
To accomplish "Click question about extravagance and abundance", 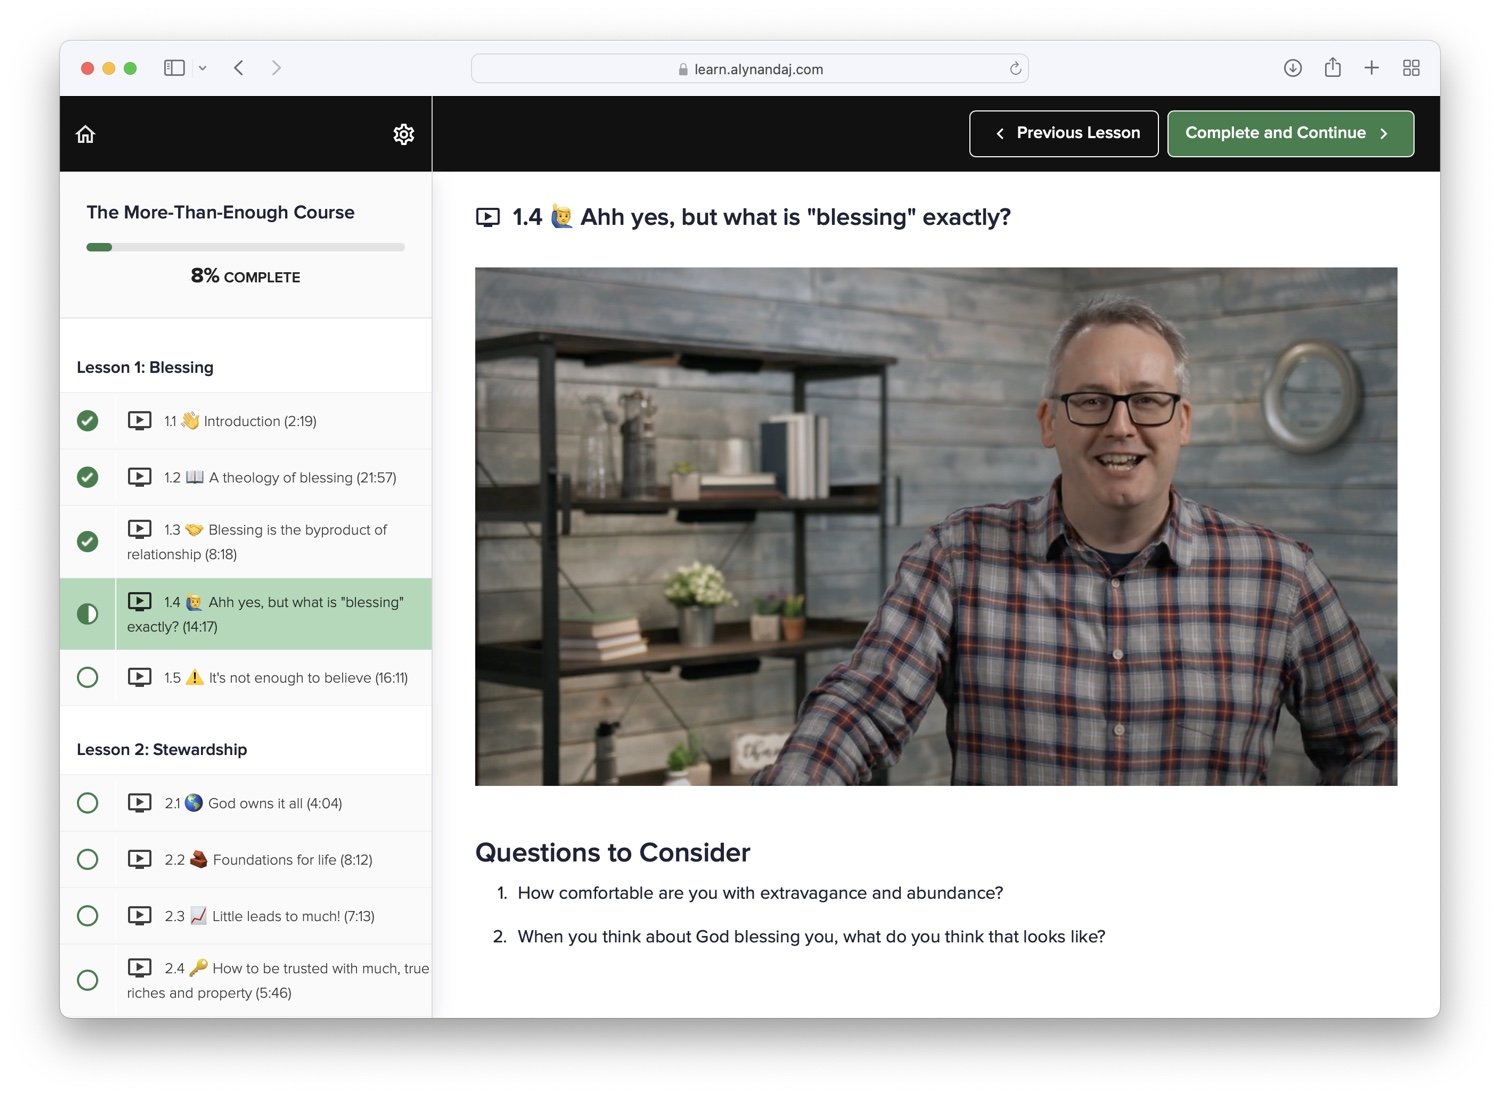I will tap(760, 893).
